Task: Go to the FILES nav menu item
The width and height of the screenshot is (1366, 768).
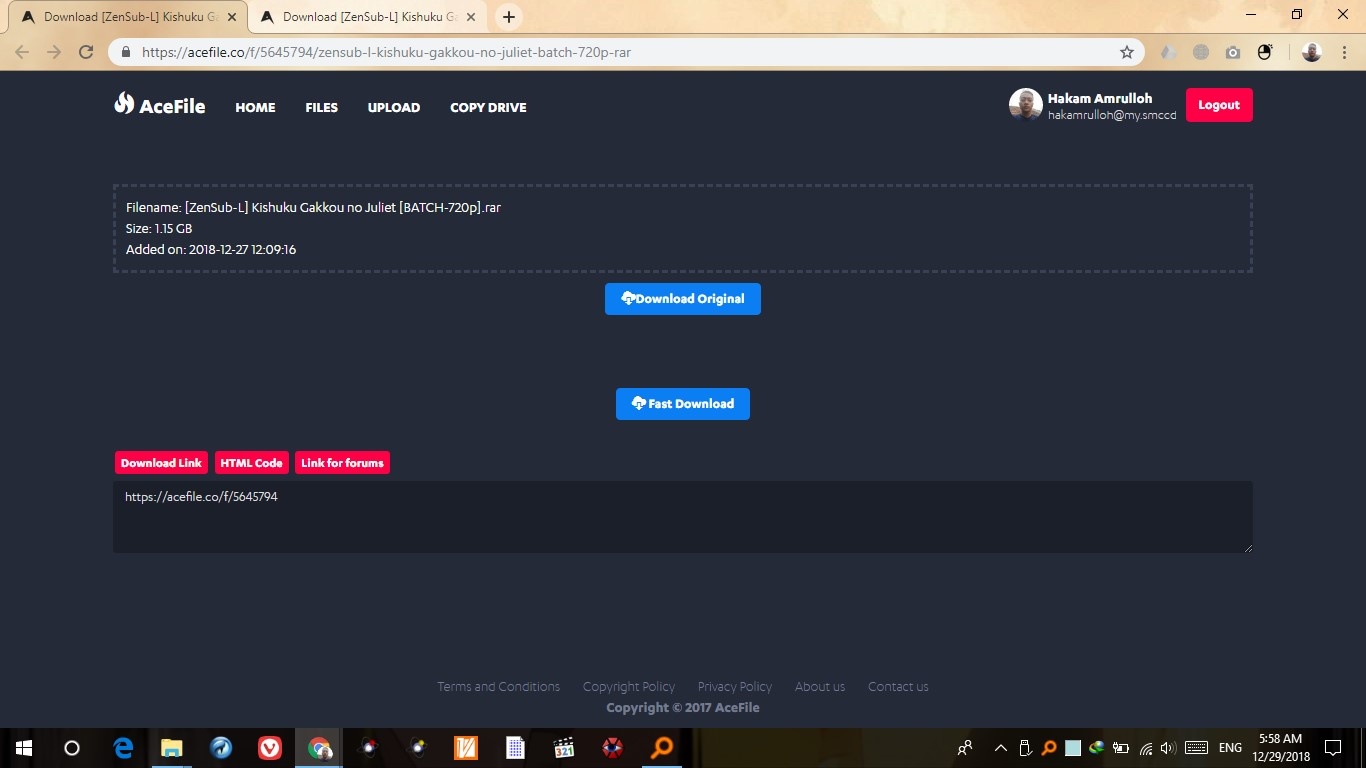Action: click(321, 107)
